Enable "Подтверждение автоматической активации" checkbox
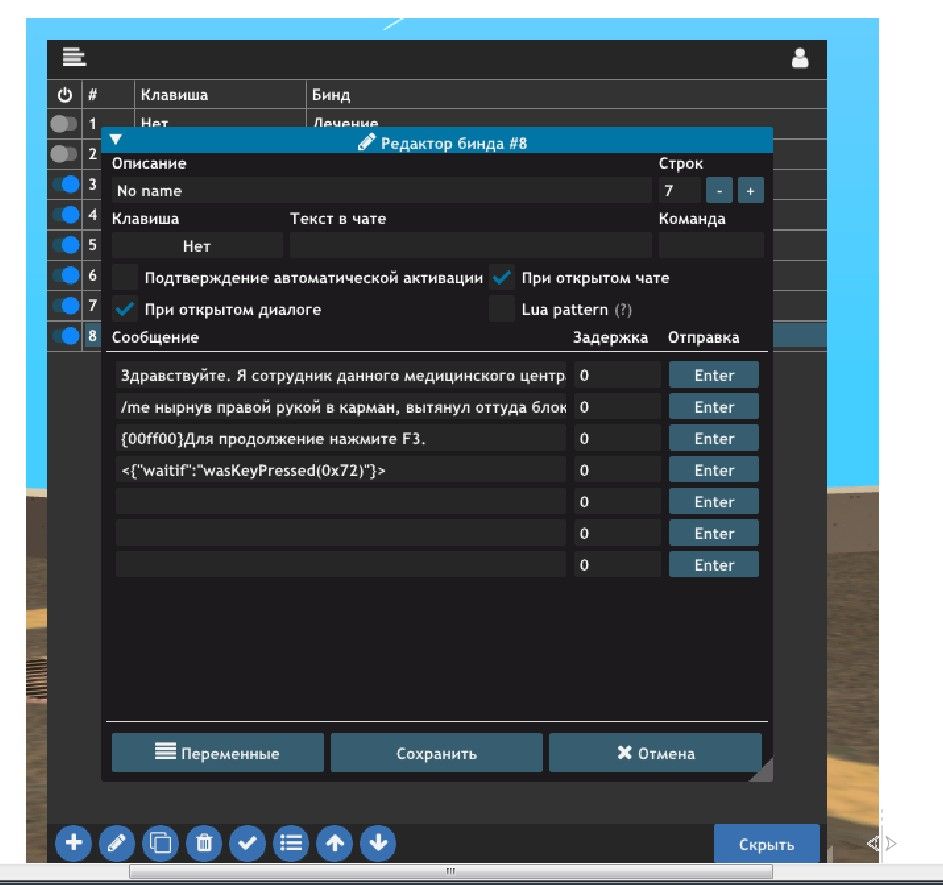This screenshot has height=885, width=943. tap(125, 277)
